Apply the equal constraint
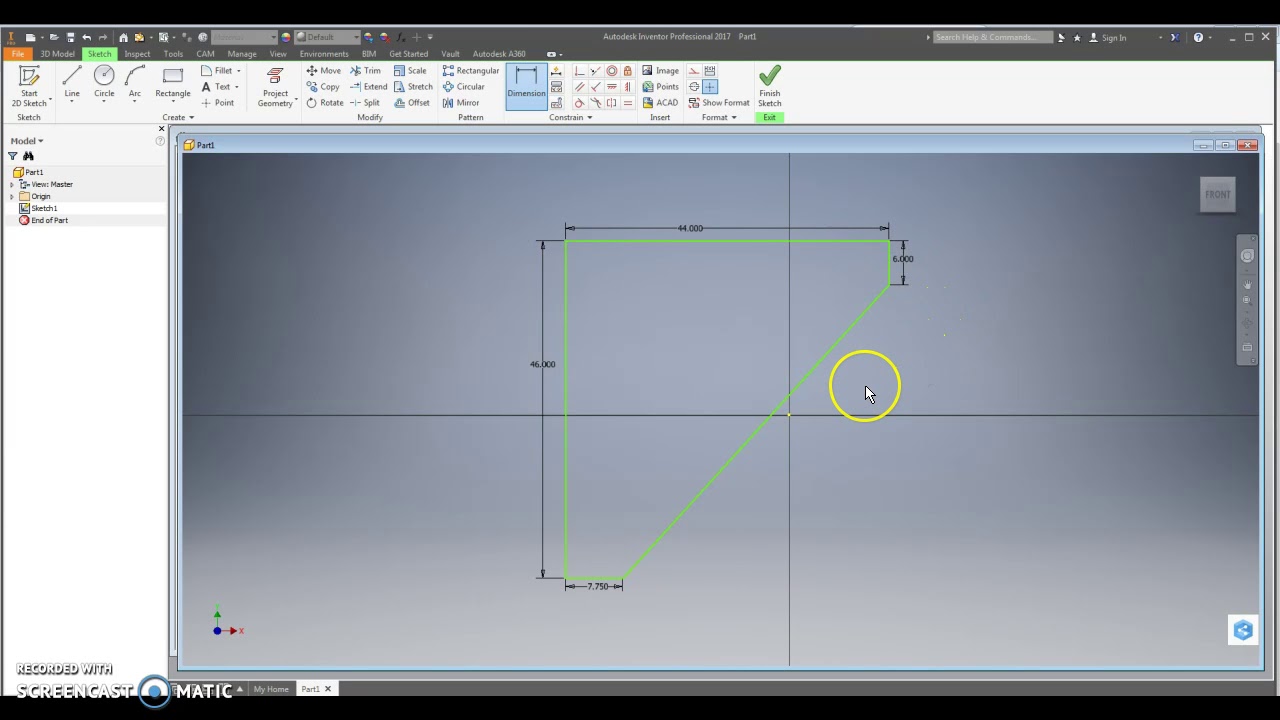 coord(628,102)
